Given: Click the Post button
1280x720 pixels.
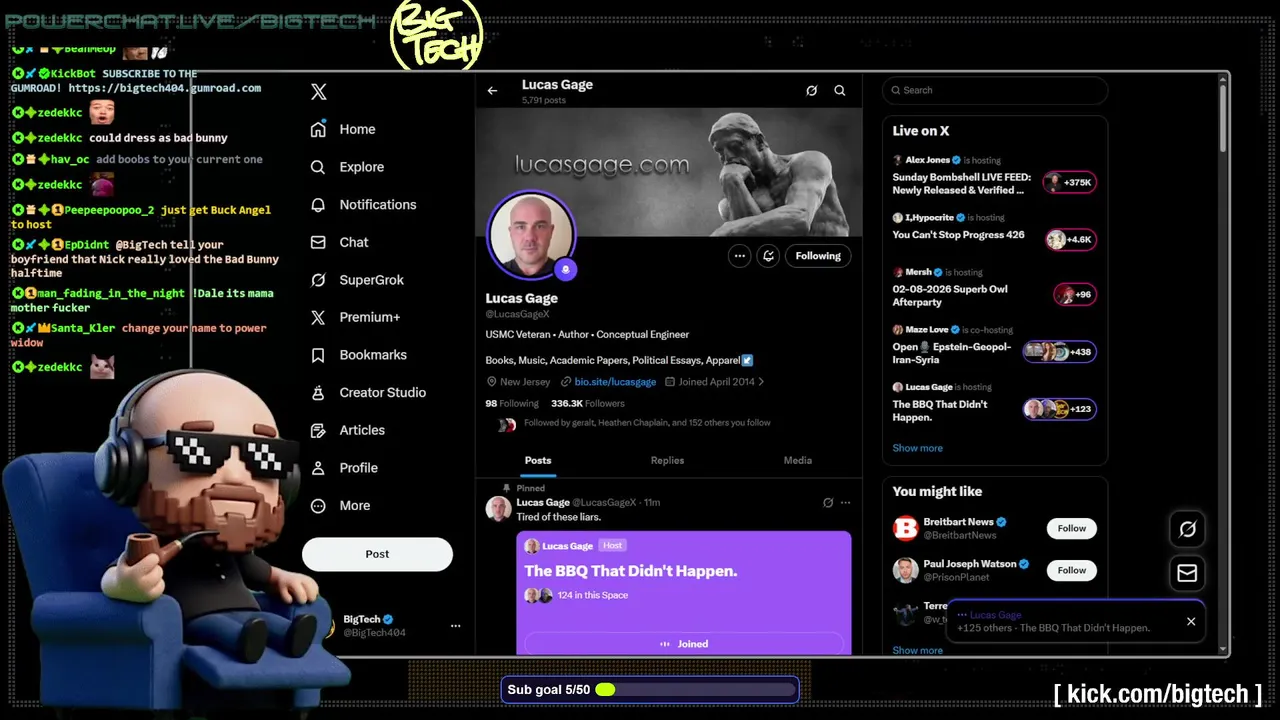Looking at the screenshot, I should pyautogui.click(x=377, y=554).
